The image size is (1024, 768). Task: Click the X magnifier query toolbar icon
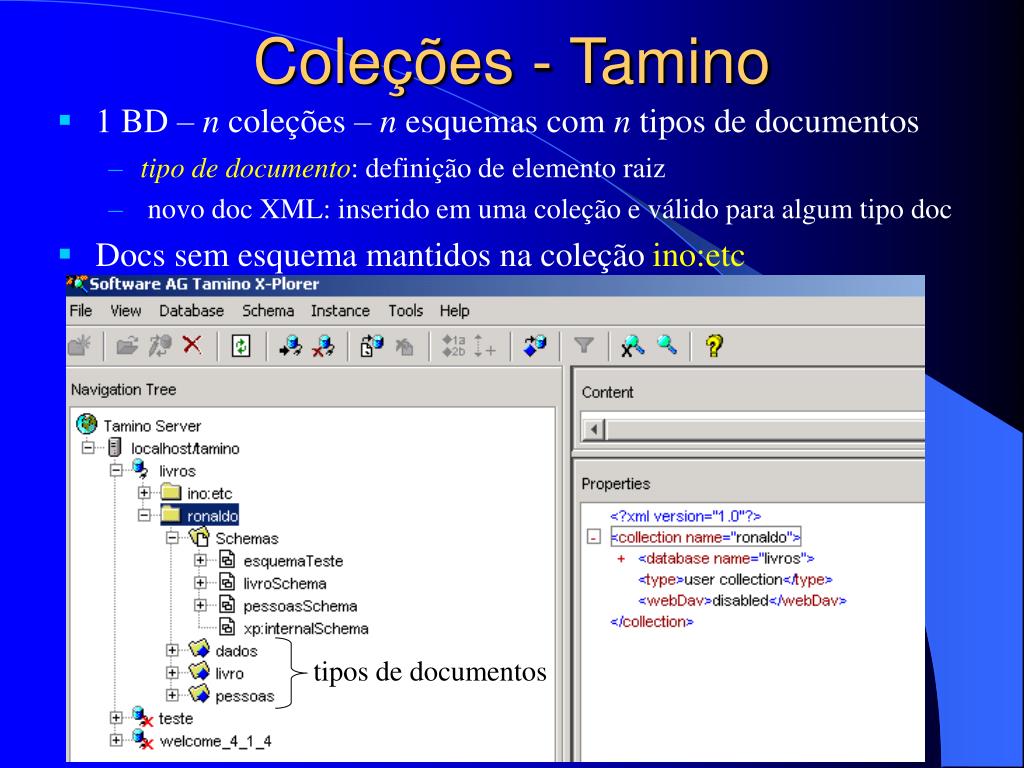pos(632,345)
